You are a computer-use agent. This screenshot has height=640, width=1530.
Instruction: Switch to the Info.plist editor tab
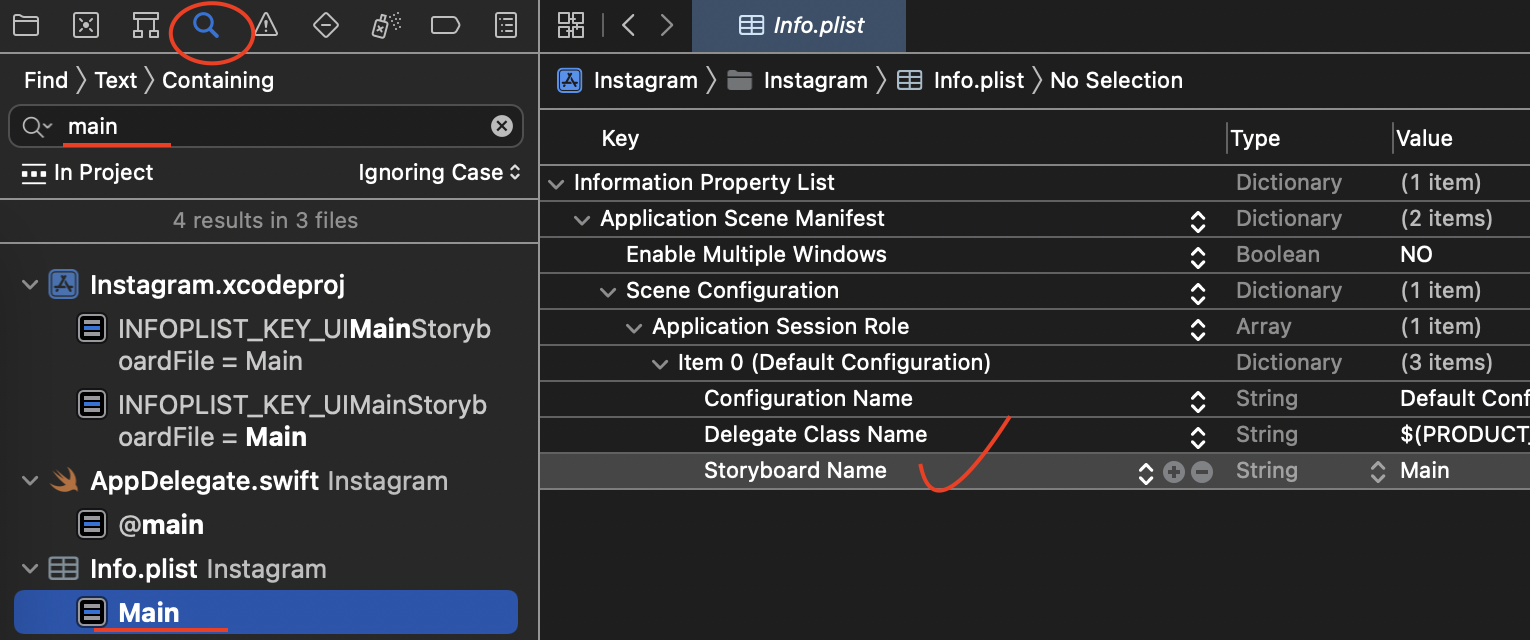pos(799,26)
